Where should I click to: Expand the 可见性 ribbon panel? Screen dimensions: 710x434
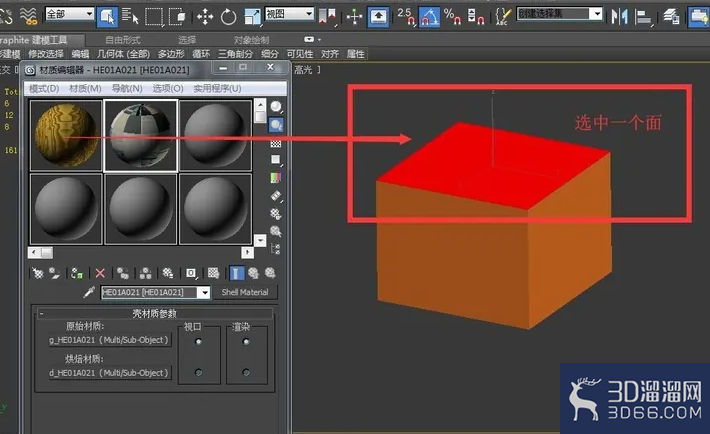pyautogui.click(x=300, y=54)
